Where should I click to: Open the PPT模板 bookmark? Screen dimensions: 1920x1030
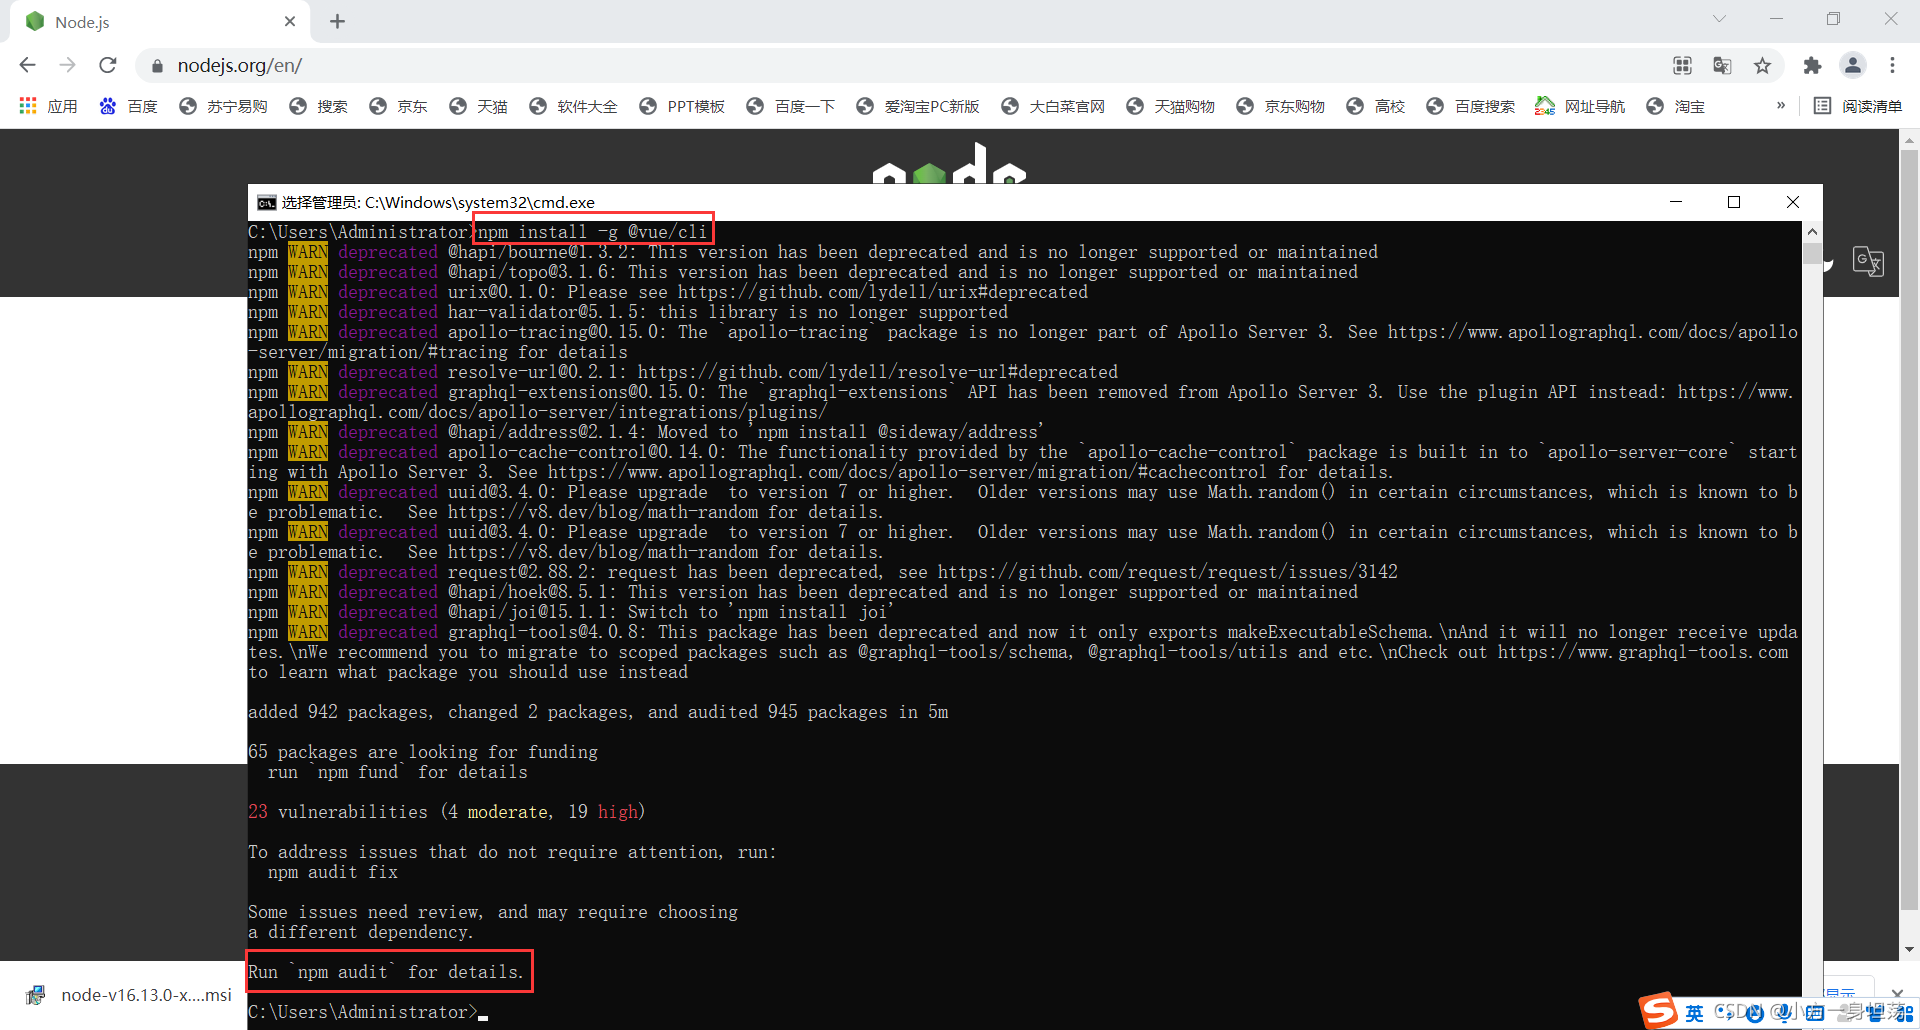682,106
